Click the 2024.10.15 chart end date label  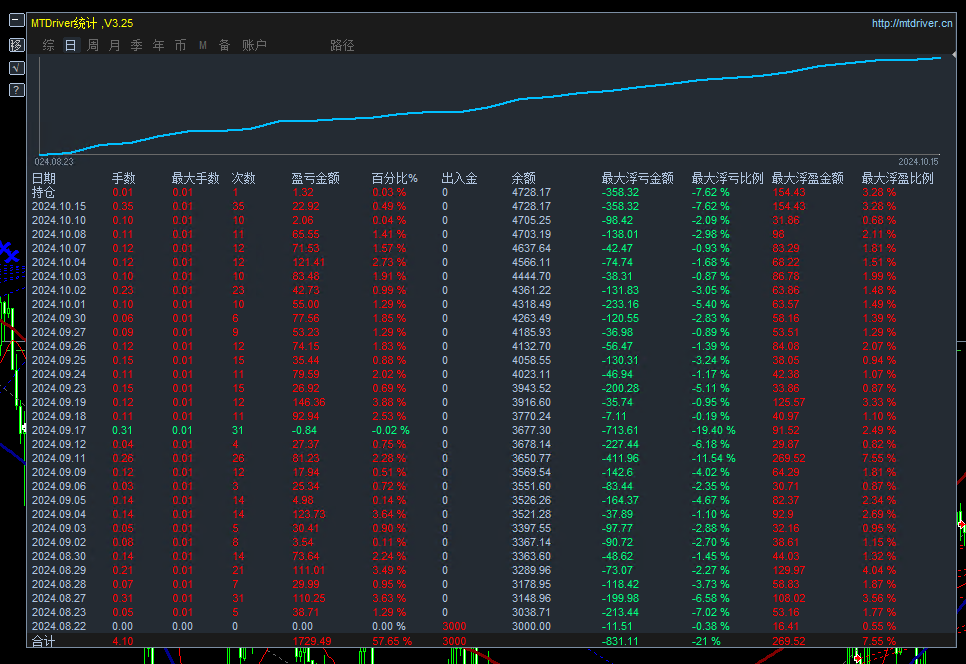pyautogui.click(x=918, y=161)
